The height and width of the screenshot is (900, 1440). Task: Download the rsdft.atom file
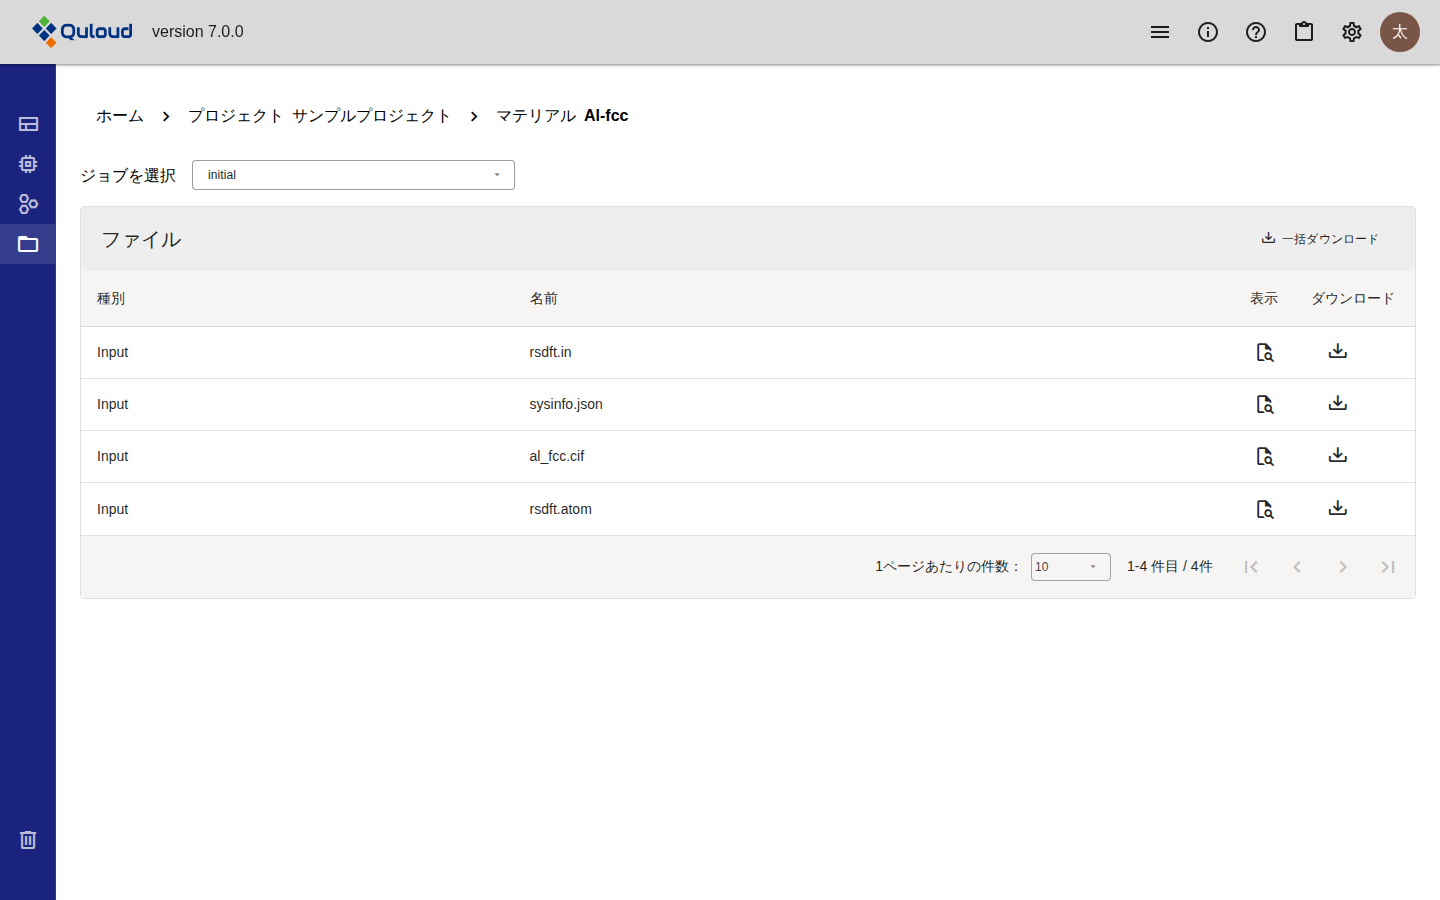tap(1338, 508)
